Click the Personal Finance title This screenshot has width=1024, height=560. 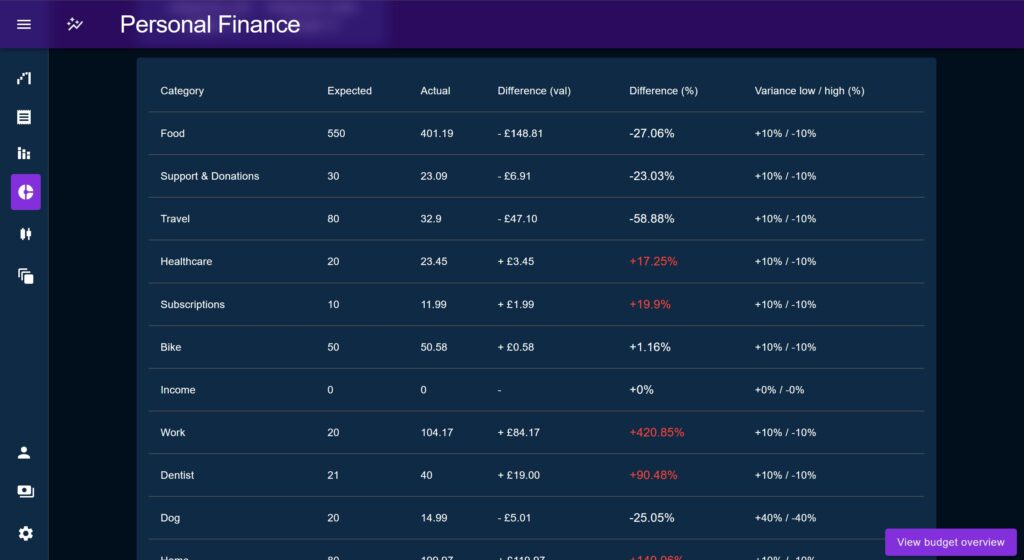210,25
